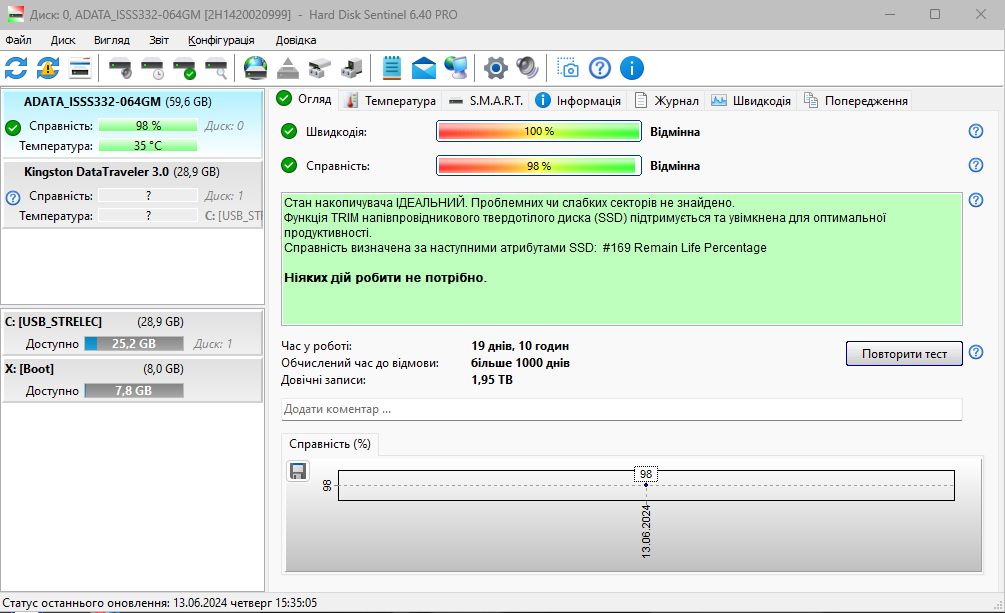Image resolution: width=1005 pixels, height=613 pixels.
Task: Click help icon next to Швидкодія bar
Action: 976,131
